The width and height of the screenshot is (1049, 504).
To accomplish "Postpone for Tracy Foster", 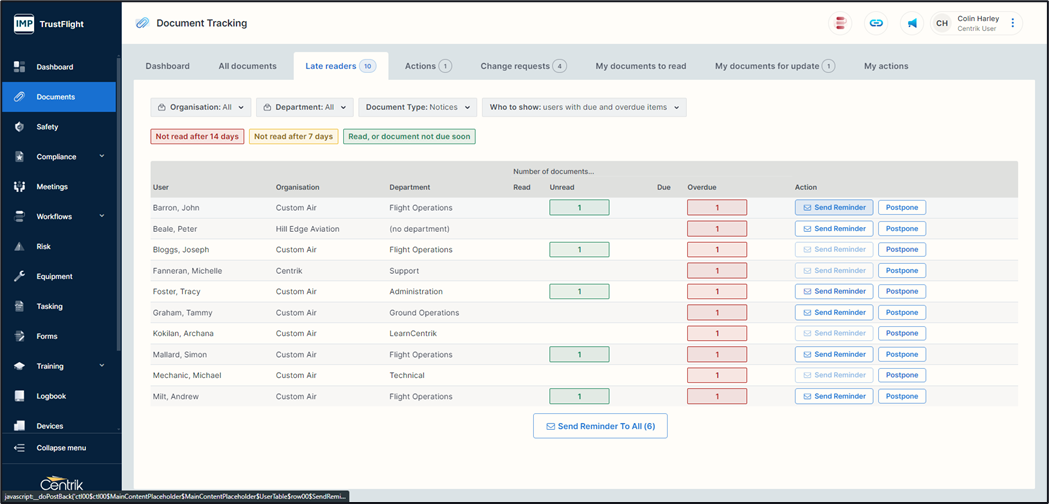I will pos(901,292).
